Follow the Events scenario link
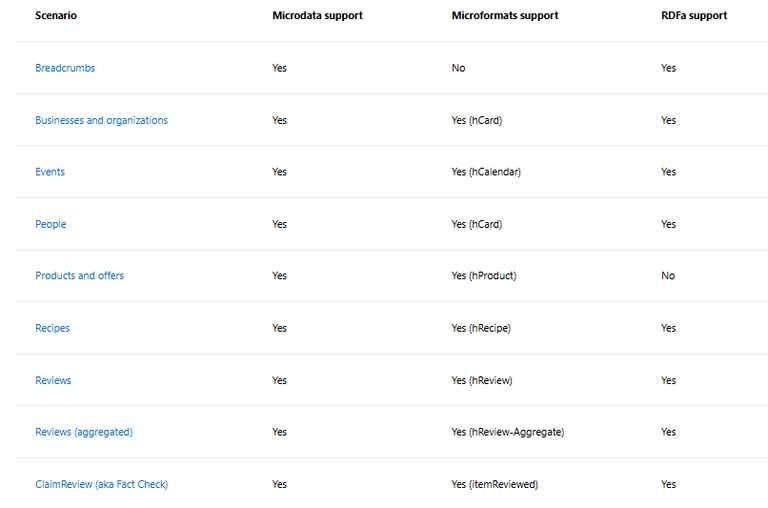The image size is (768, 508). pos(50,172)
